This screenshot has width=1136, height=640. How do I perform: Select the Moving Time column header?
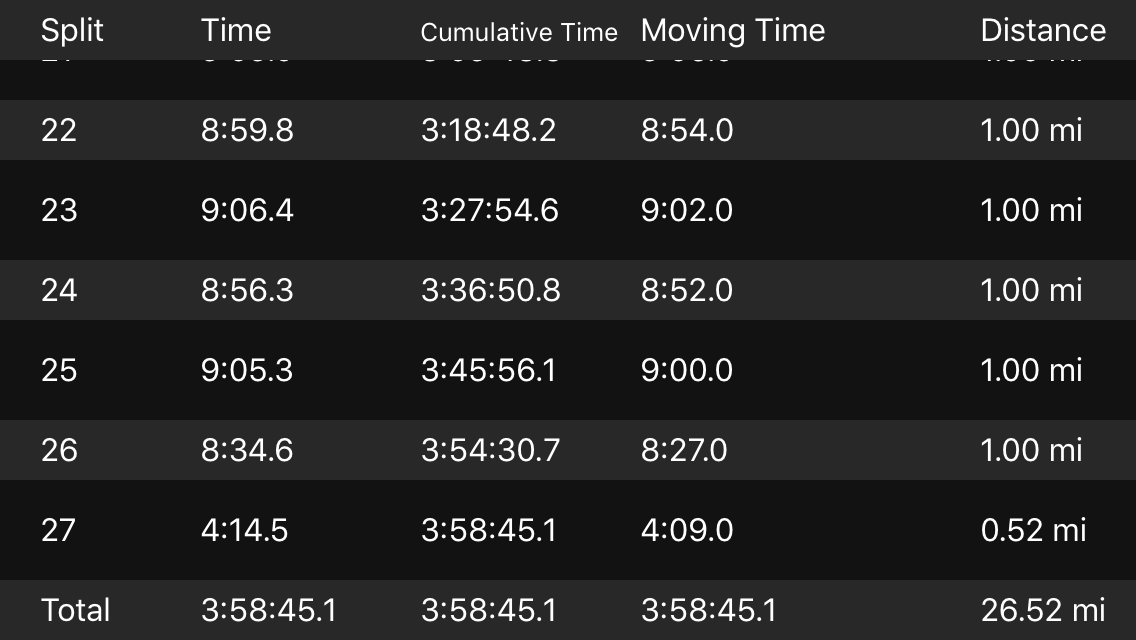(x=732, y=31)
